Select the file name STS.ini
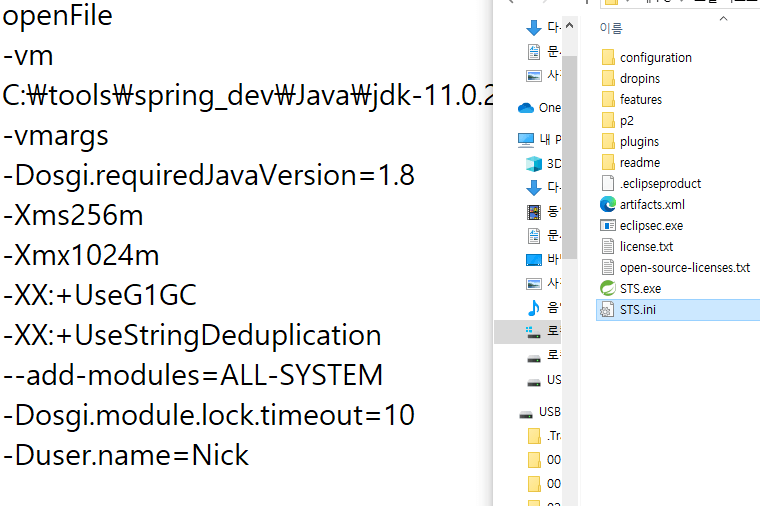760x506 pixels. [x=638, y=309]
